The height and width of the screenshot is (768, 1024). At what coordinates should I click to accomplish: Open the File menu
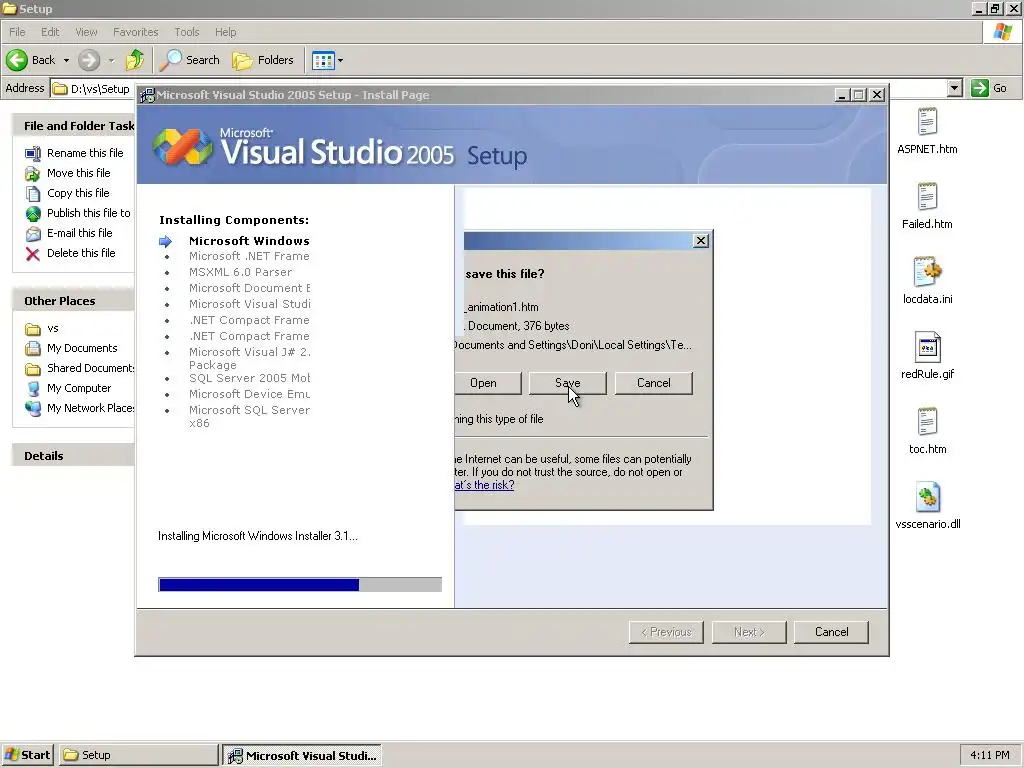[18, 32]
